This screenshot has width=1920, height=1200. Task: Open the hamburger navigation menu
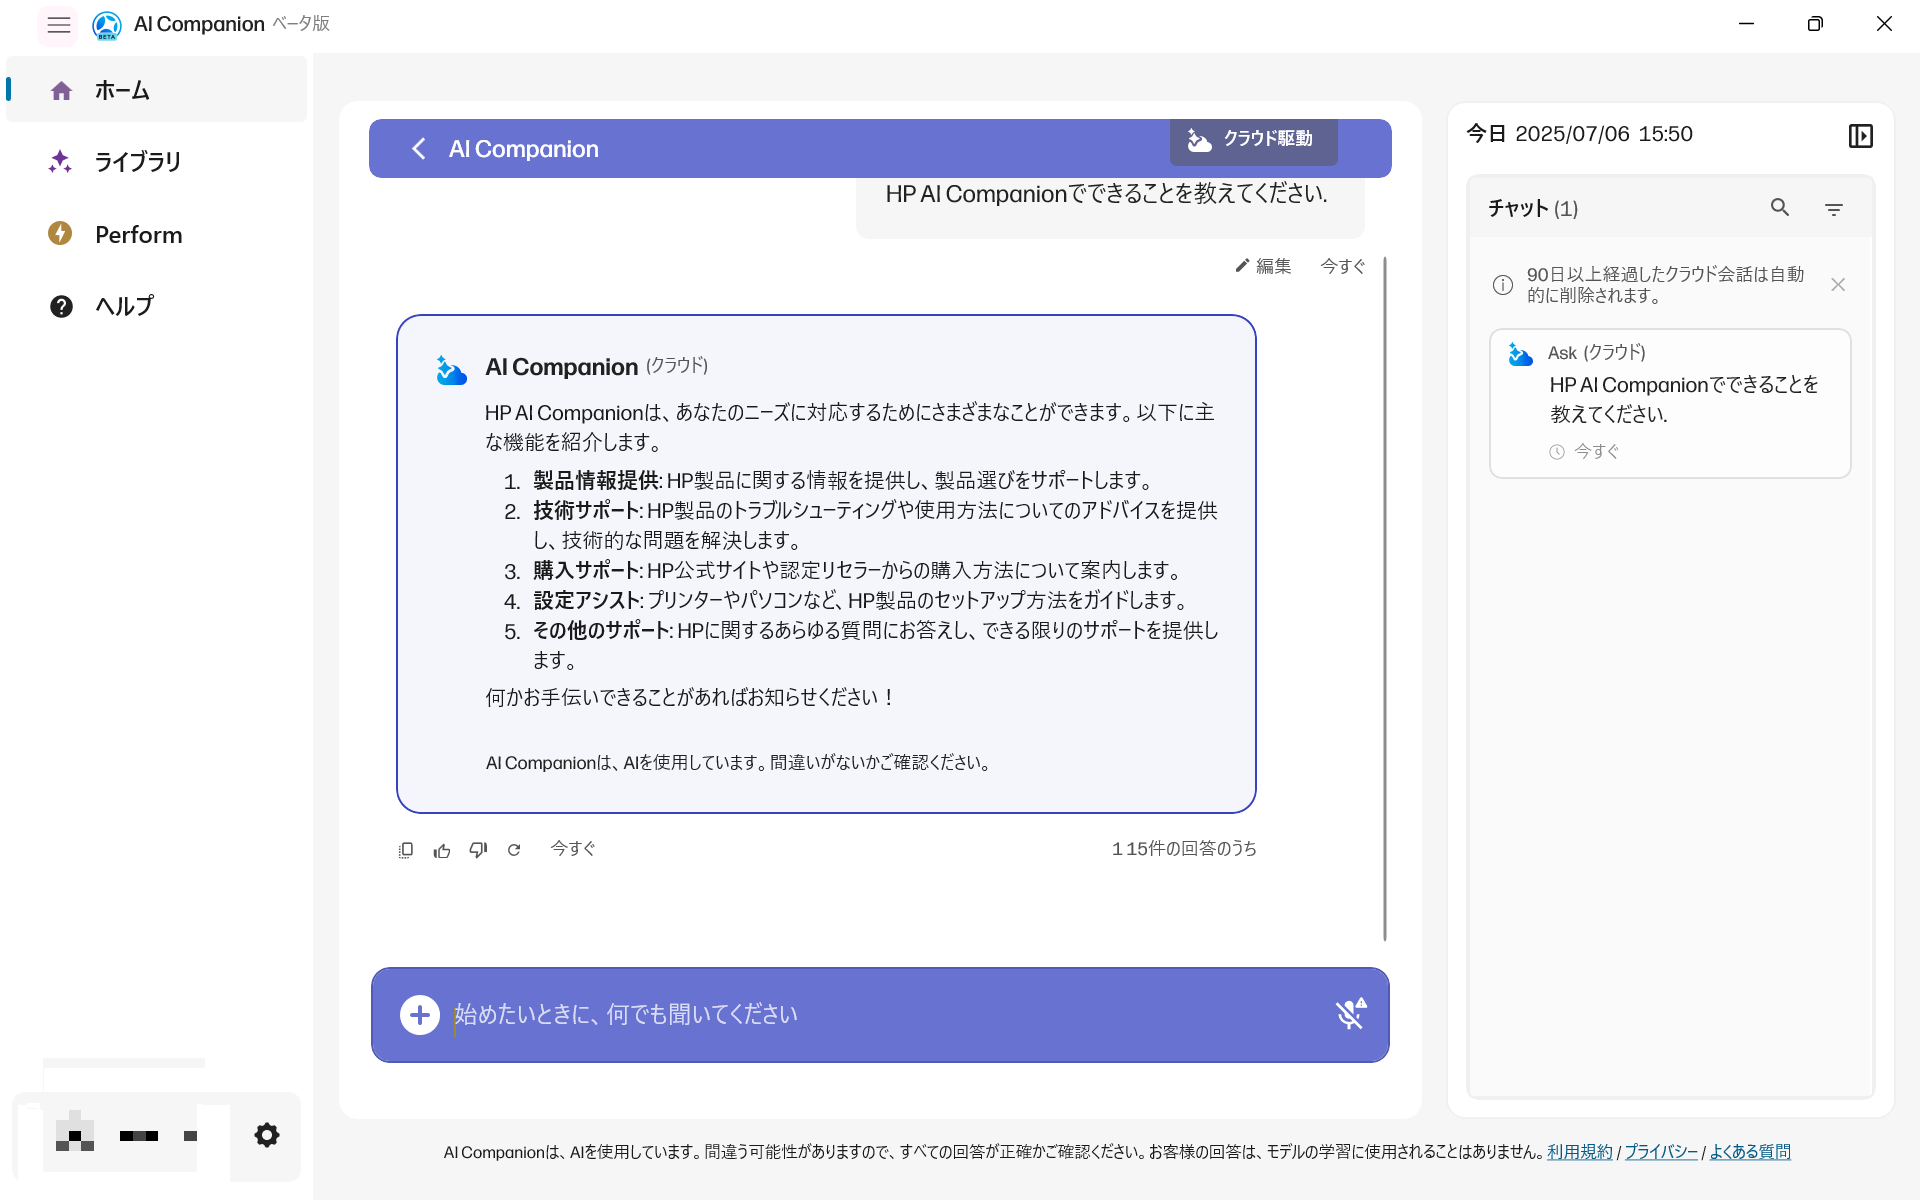click(x=58, y=25)
